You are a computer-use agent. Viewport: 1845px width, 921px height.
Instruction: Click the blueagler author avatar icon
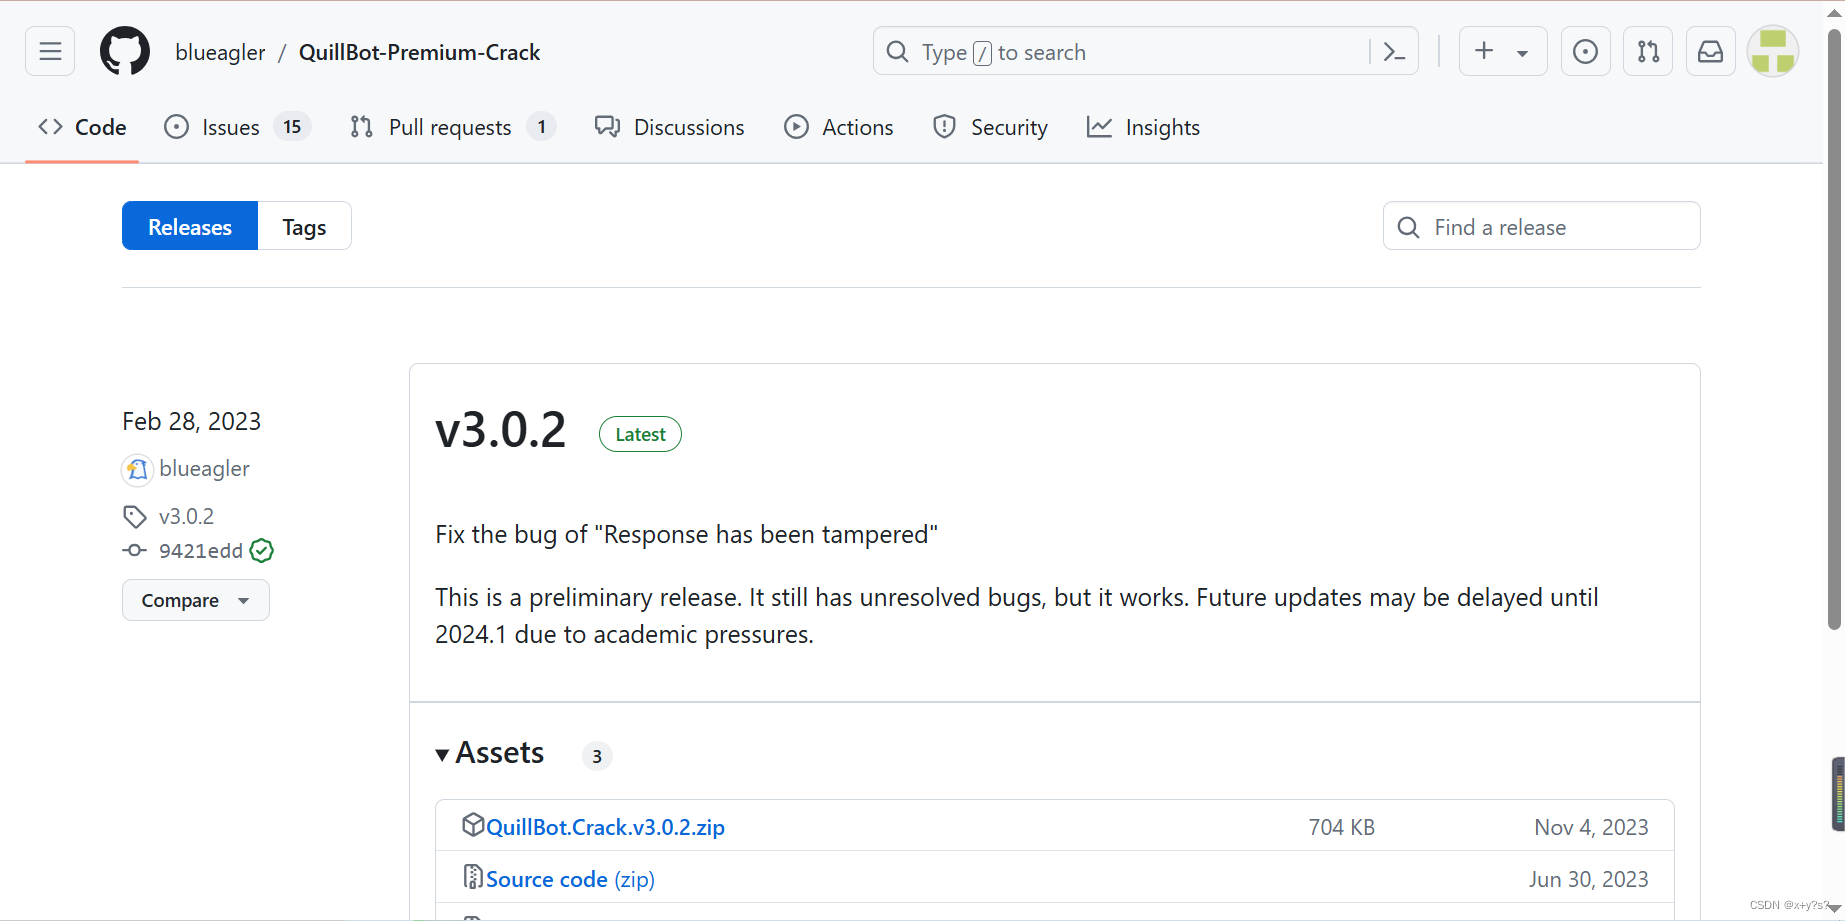[x=137, y=469]
